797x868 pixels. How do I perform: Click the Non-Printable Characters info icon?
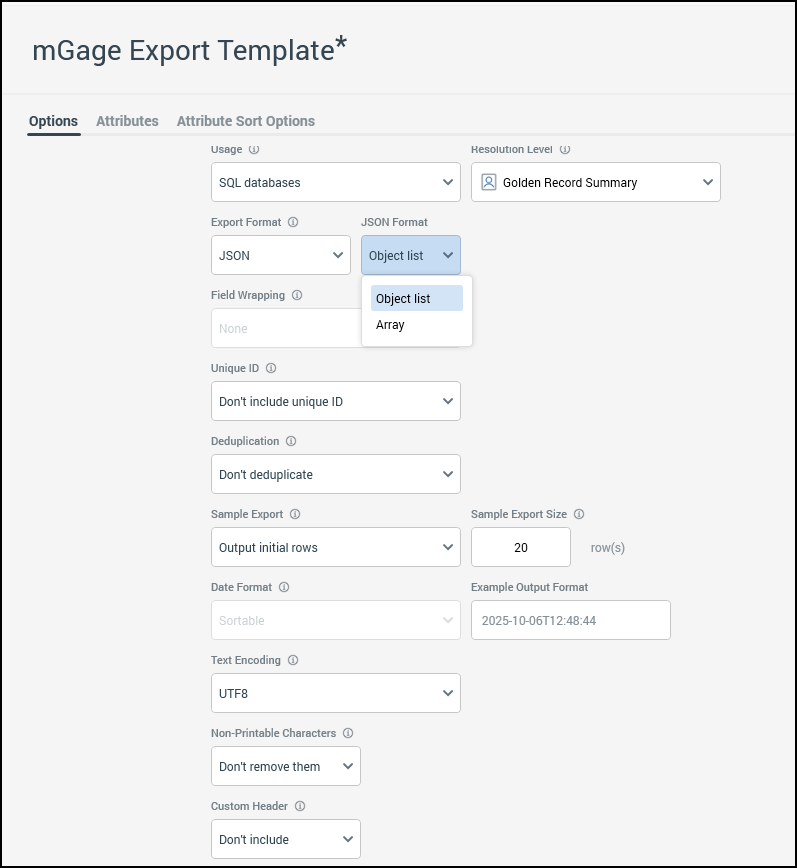[x=347, y=734]
